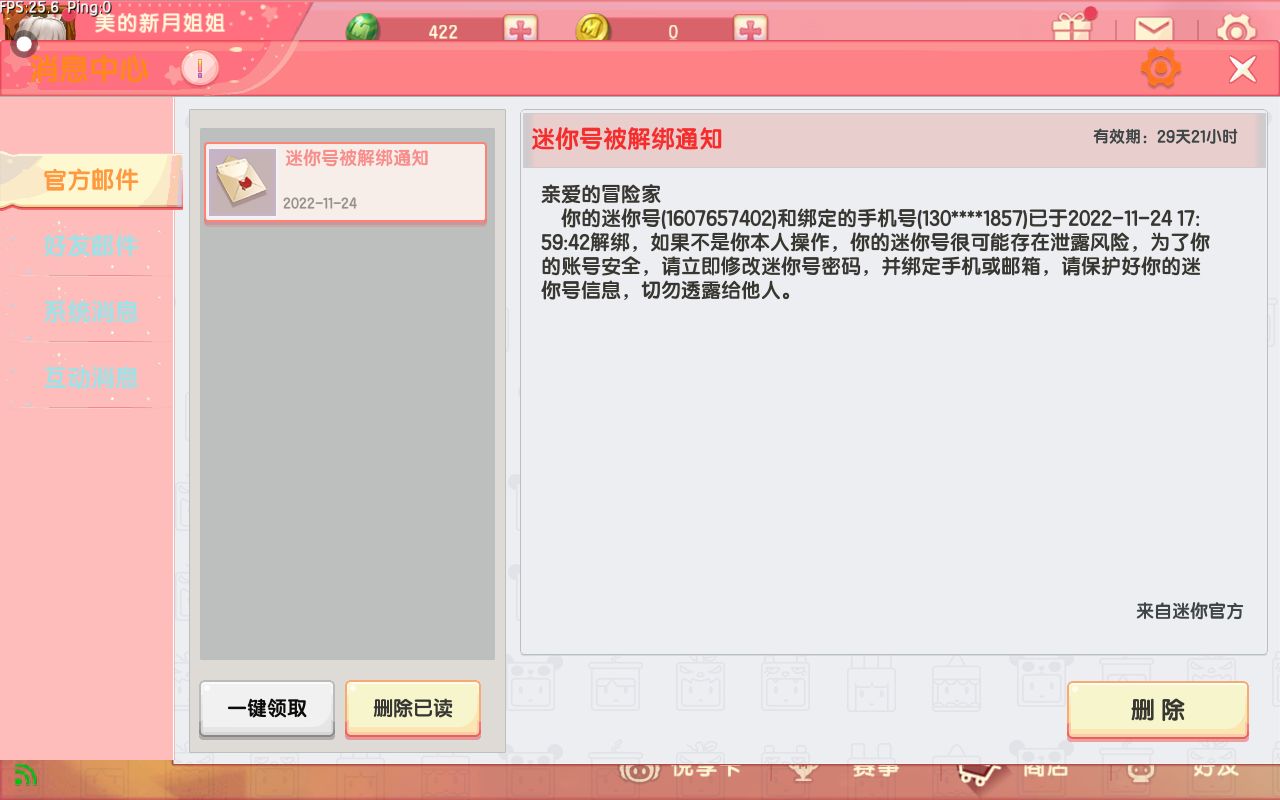Open the orange gear message settings

[1160, 69]
